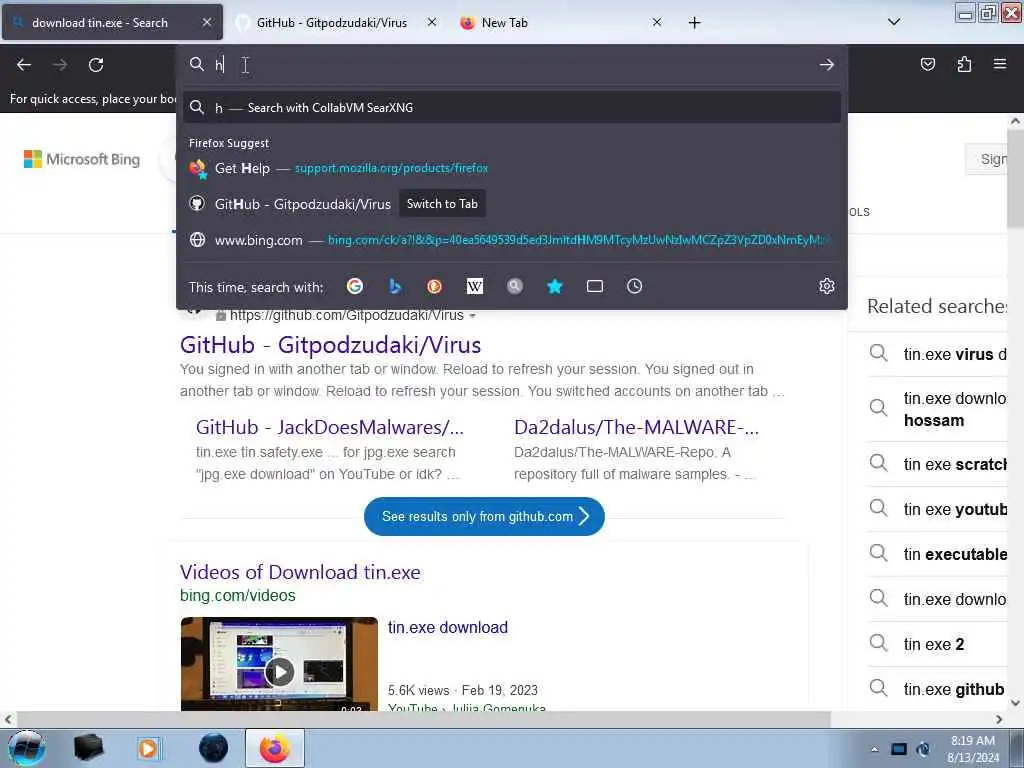Search this time with CollabVM SearXNG icon

(515, 286)
